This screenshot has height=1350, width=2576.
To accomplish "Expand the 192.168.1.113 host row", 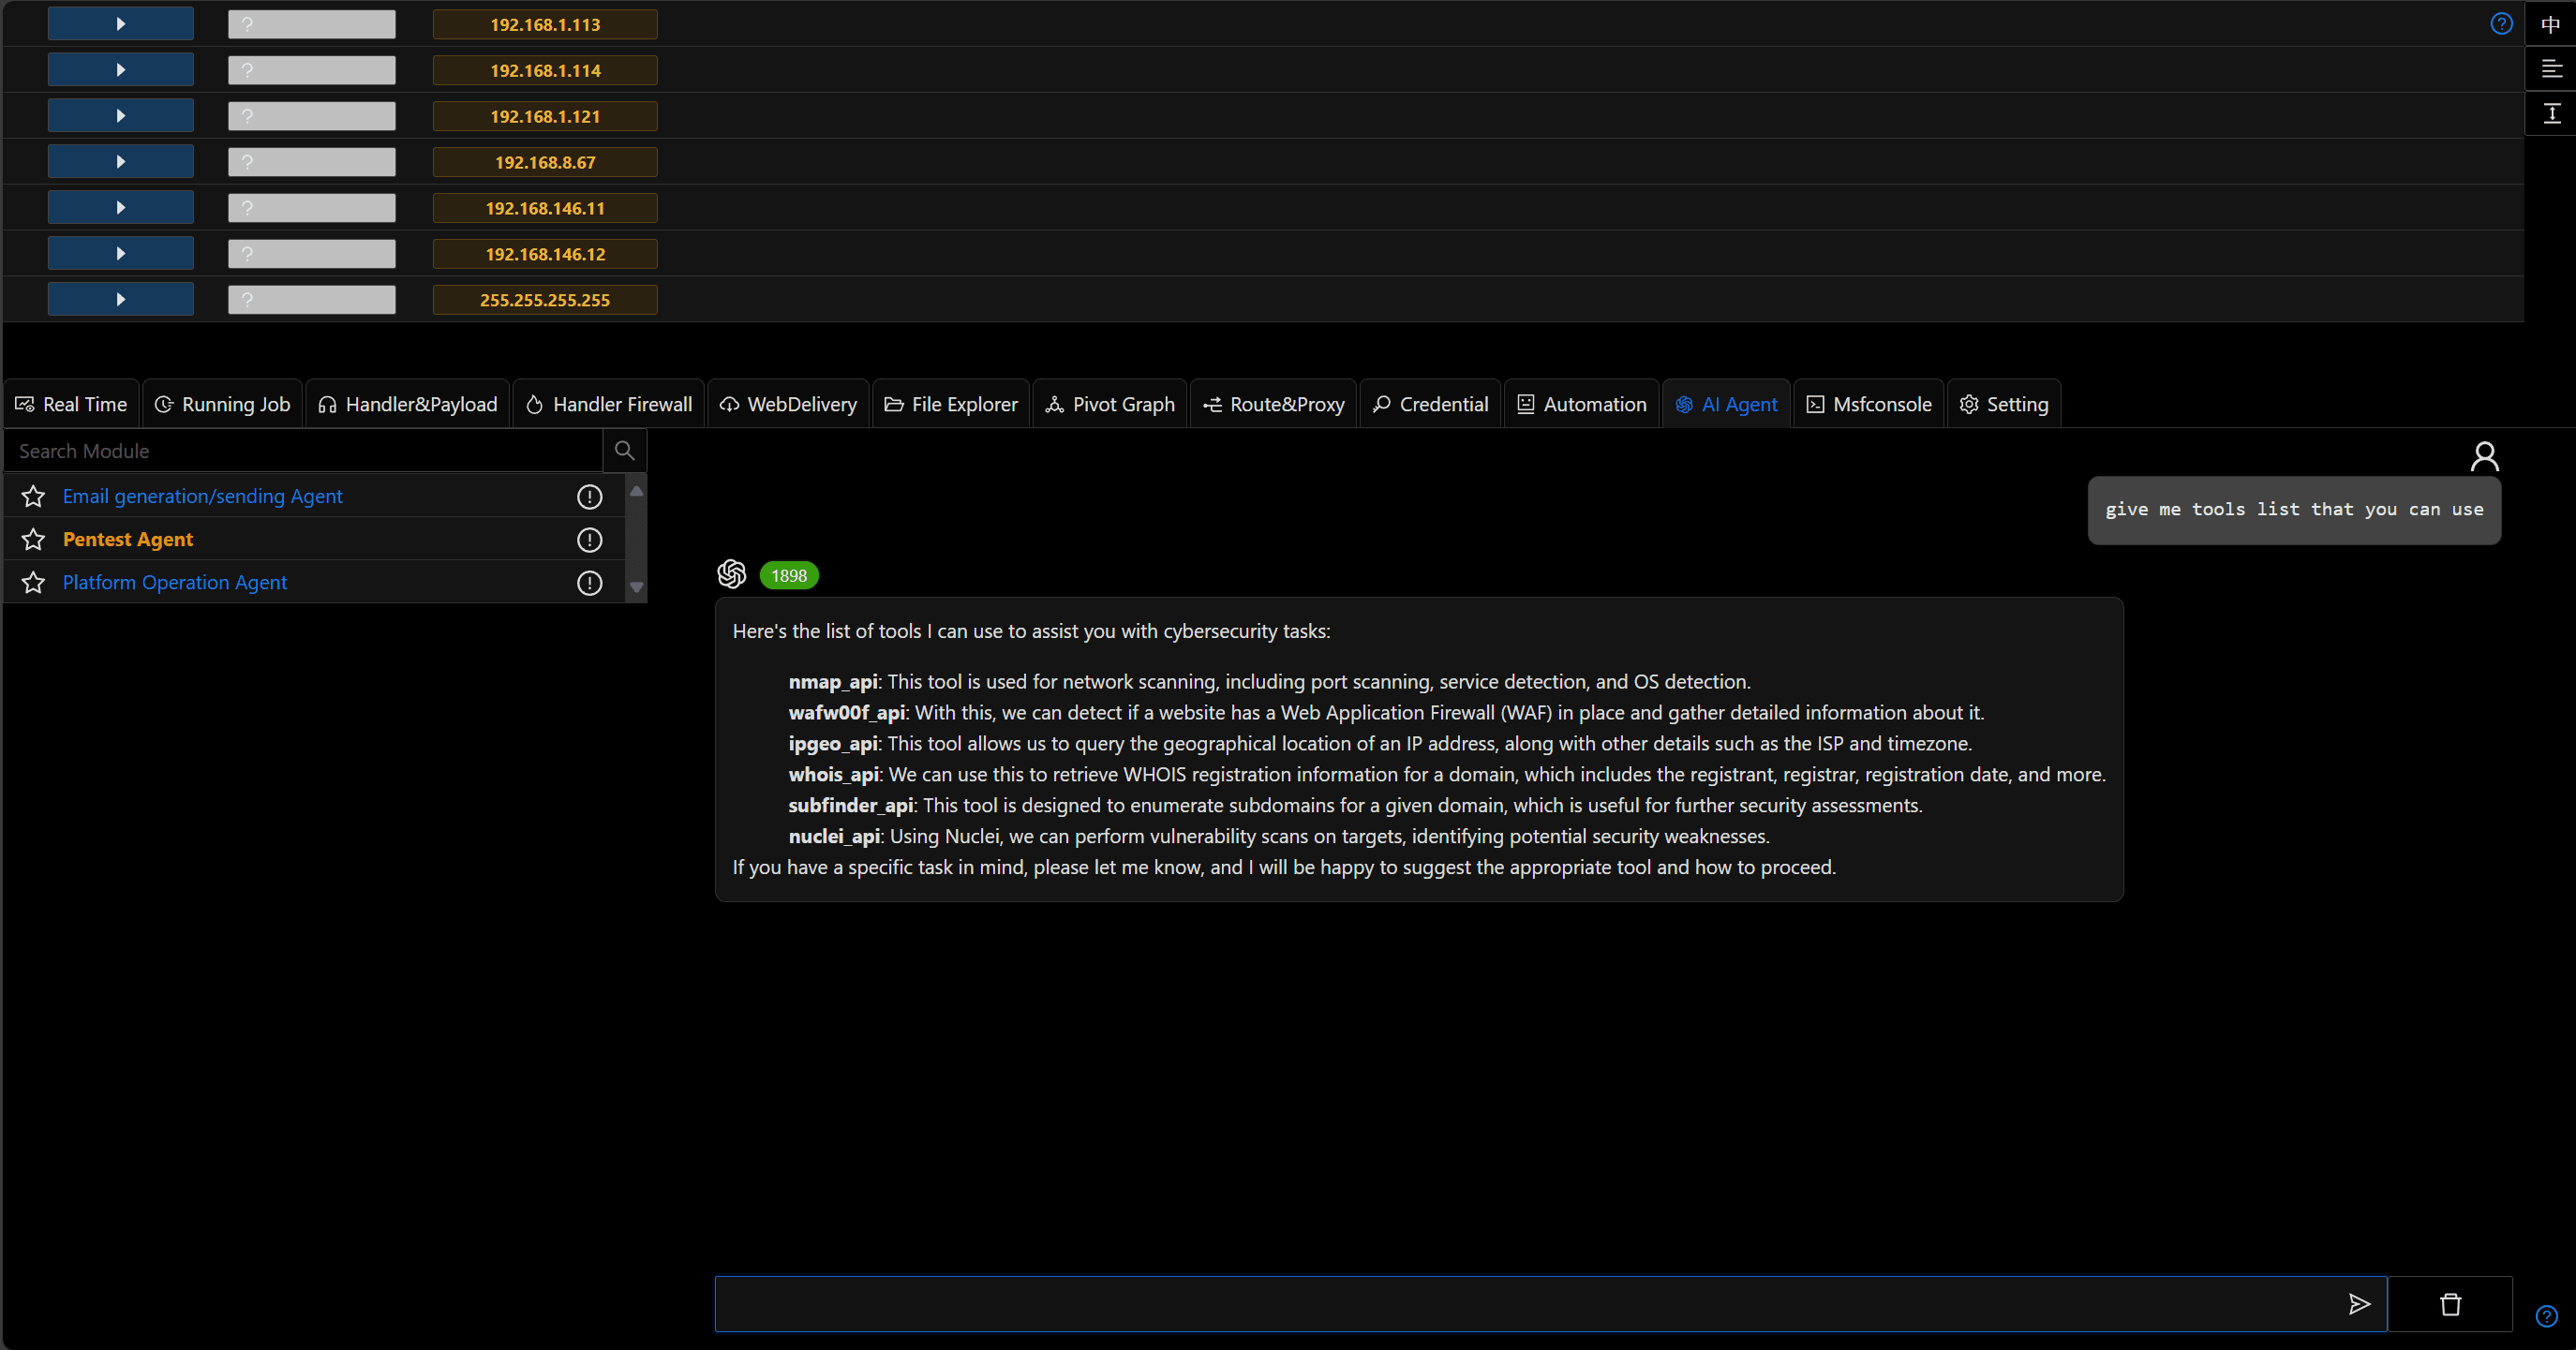I will (x=120, y=24).
